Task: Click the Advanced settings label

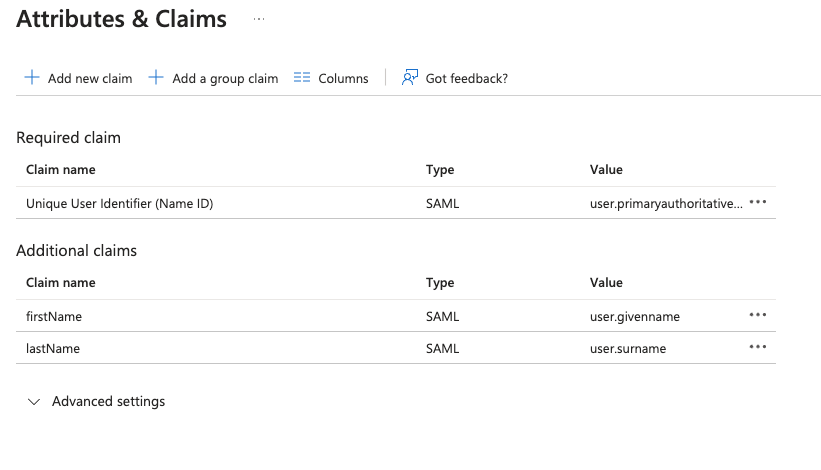Action: [x=108, y=402]
